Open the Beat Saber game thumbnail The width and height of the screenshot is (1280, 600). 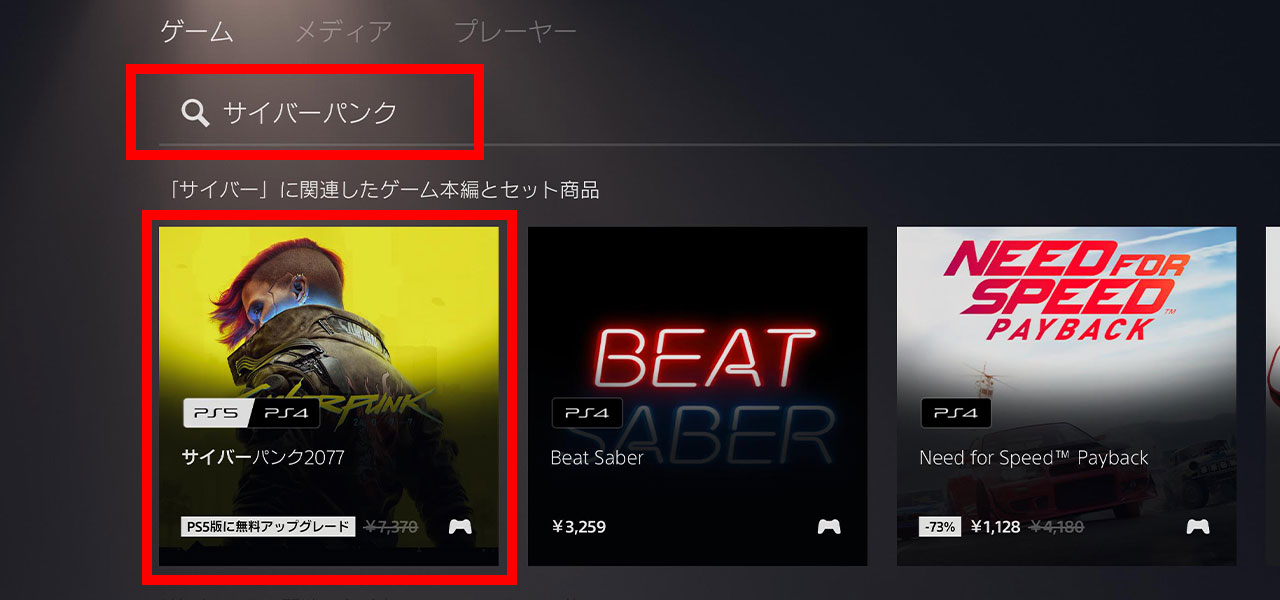[698, 396]
